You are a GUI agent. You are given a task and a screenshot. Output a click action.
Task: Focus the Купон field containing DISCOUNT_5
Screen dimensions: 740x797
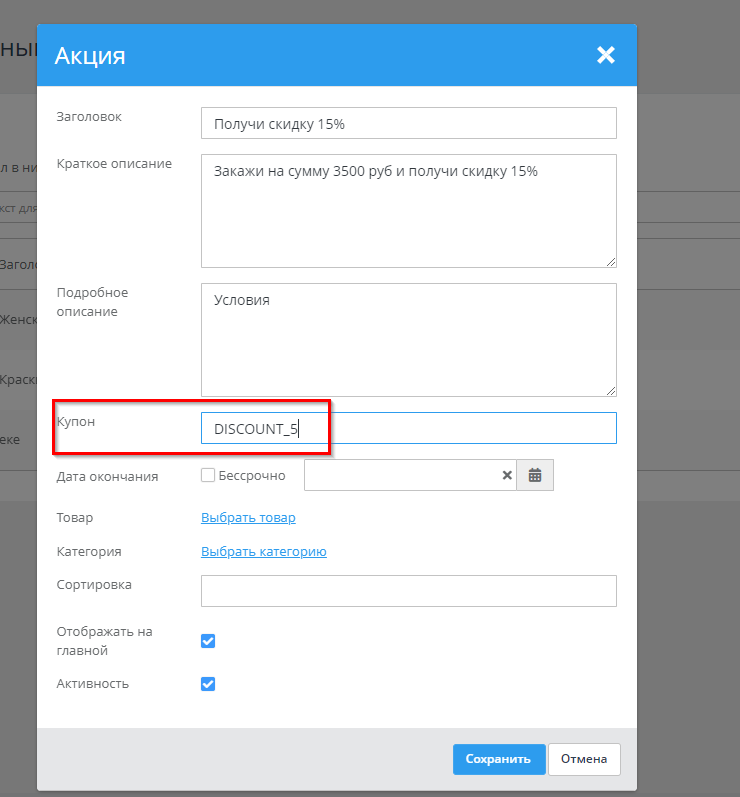click(x=409, y=428)
